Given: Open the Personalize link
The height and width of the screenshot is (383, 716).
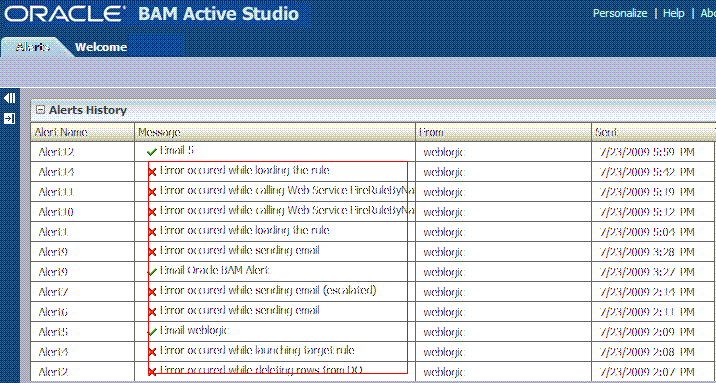Looking at the screenshot, I should pos(620,13).
